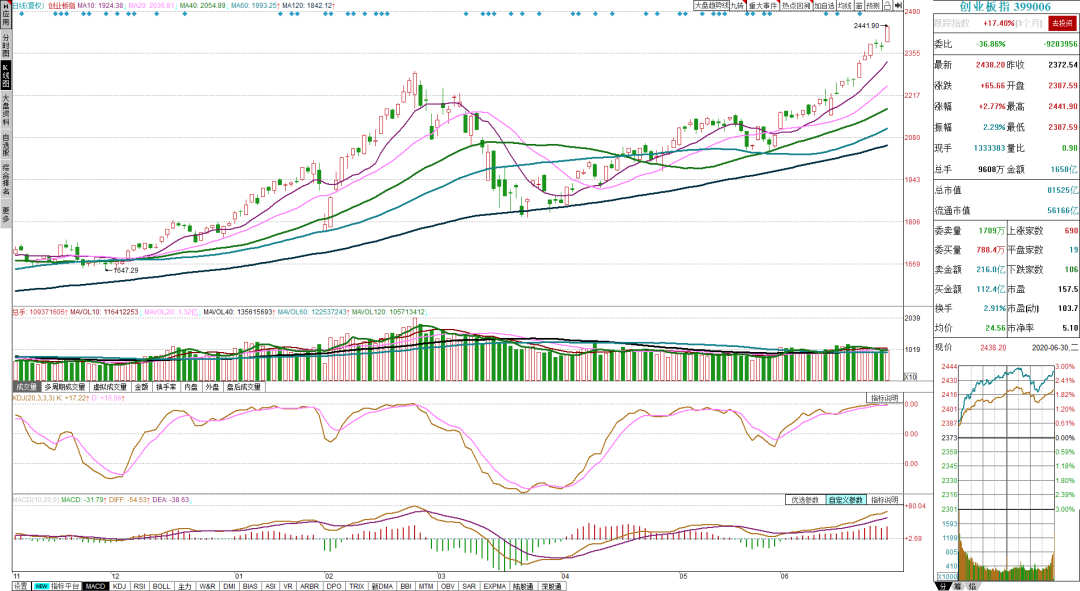Click the X10 volume scale label
This screenshot has height=591, width=1080.
[910, 377]
